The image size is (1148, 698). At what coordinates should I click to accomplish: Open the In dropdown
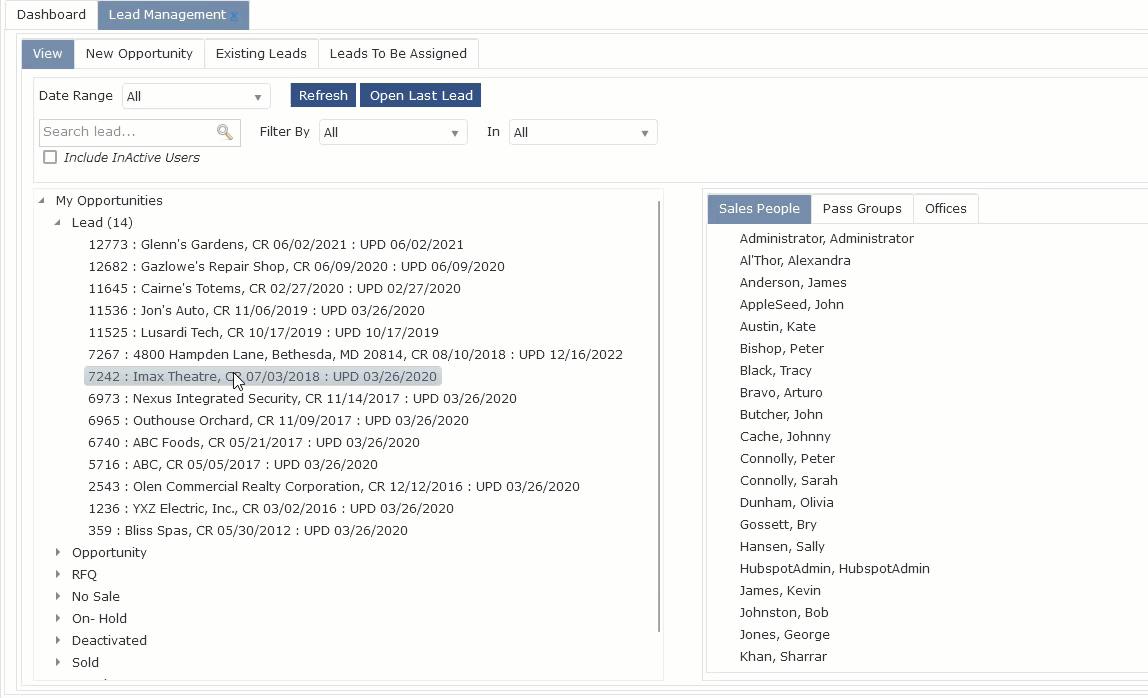point(583,133)
